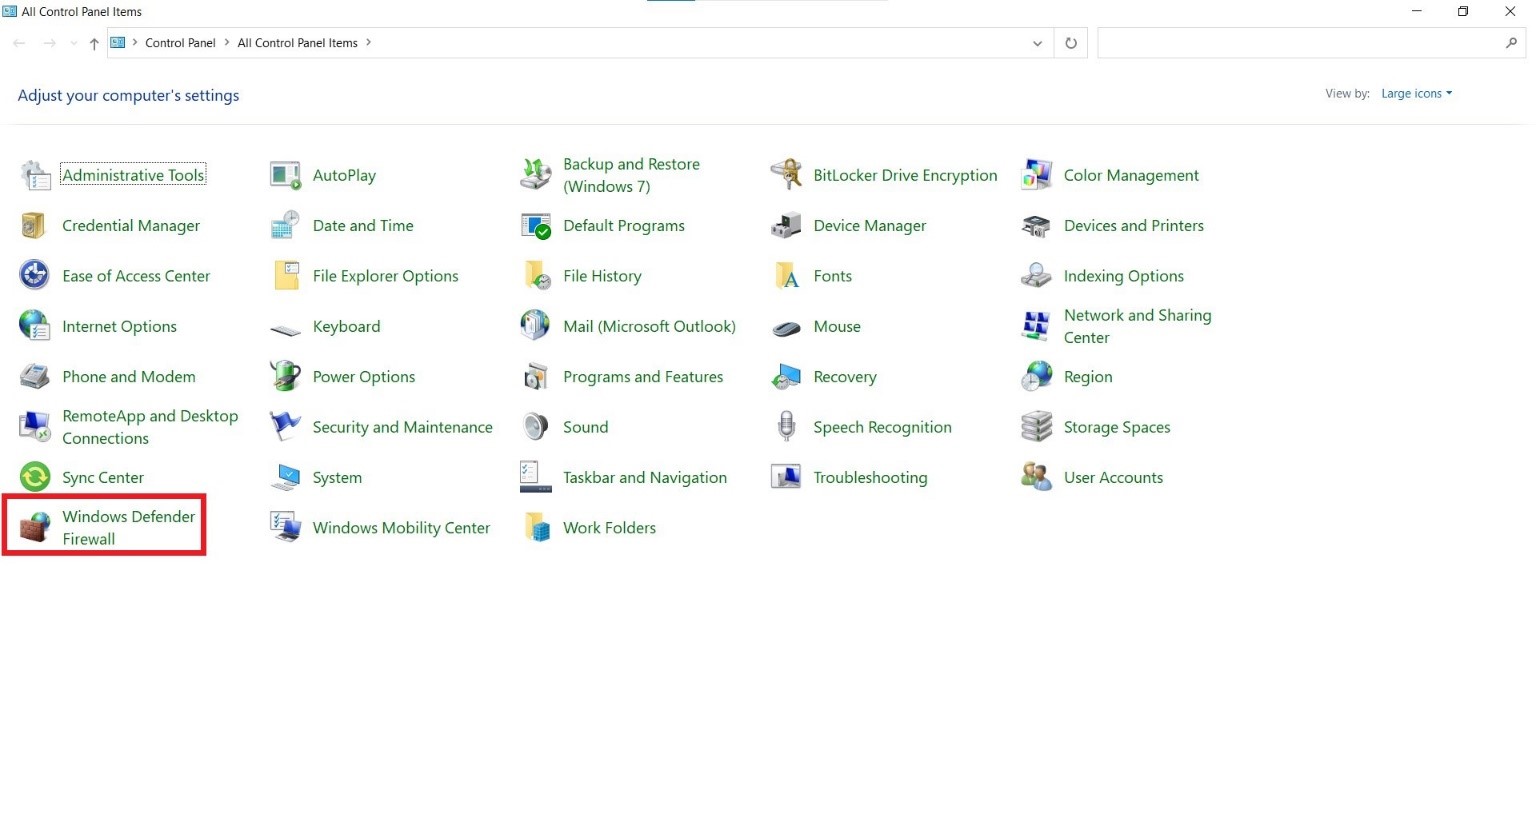Image resolution: width=1536 pixels, height=822 pixels.
Task: Open the Troubleshooting link
Action: click(x=870, y=478)
